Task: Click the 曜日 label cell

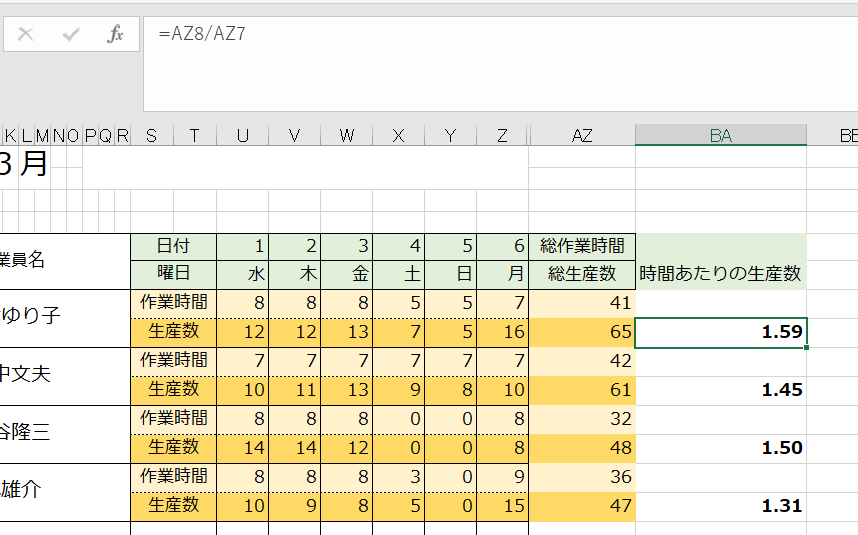Action: (173, 273)
